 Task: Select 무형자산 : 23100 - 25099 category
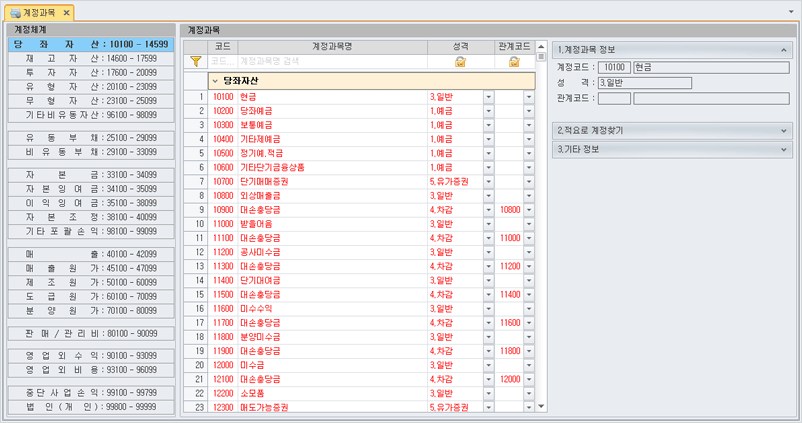coord(91,101)
